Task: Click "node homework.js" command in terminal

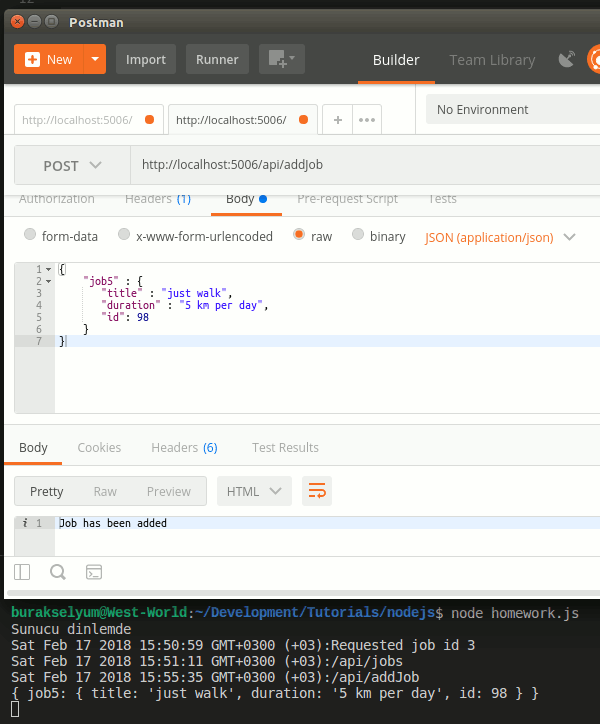Action: click(x=515, y=613)
